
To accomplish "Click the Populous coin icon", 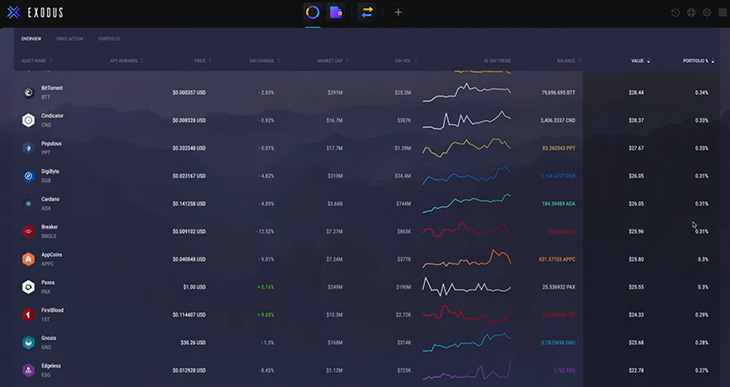I will click(x=28, y=148).
